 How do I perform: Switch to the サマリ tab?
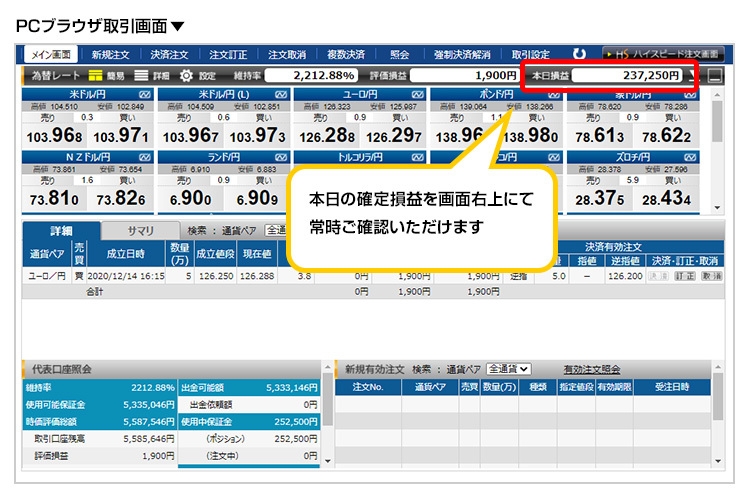[x=139, y=230]
